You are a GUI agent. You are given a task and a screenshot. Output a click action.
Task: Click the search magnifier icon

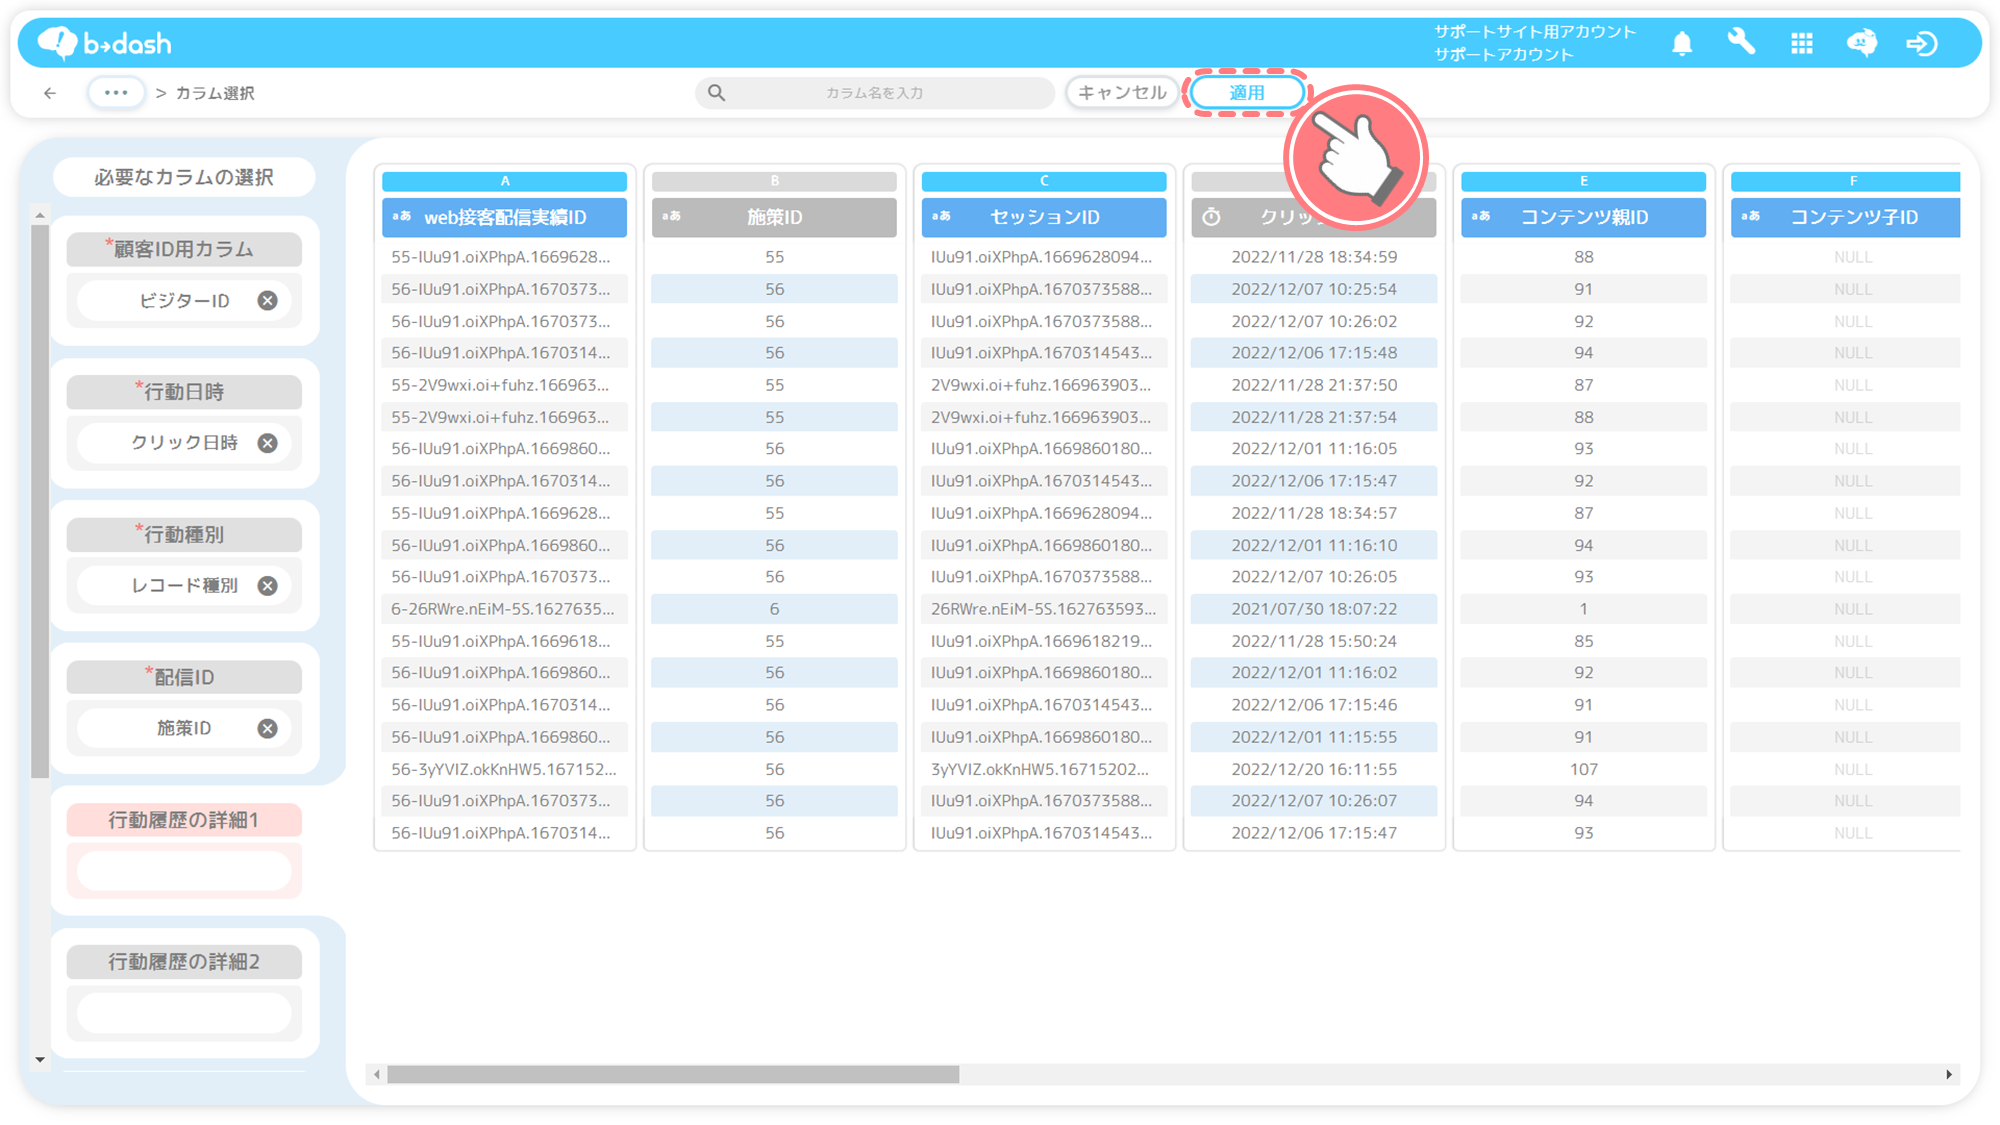pos(716,93)
